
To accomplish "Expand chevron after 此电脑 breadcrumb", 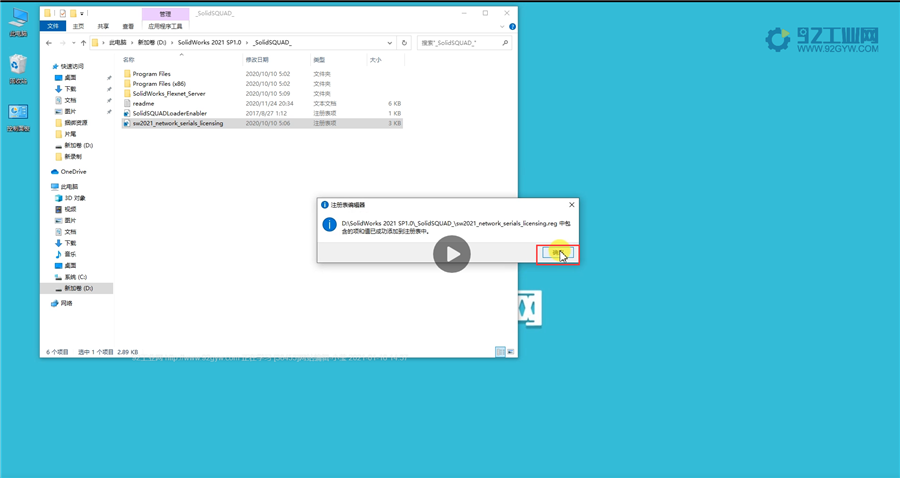I will click(x=132, y=43).
